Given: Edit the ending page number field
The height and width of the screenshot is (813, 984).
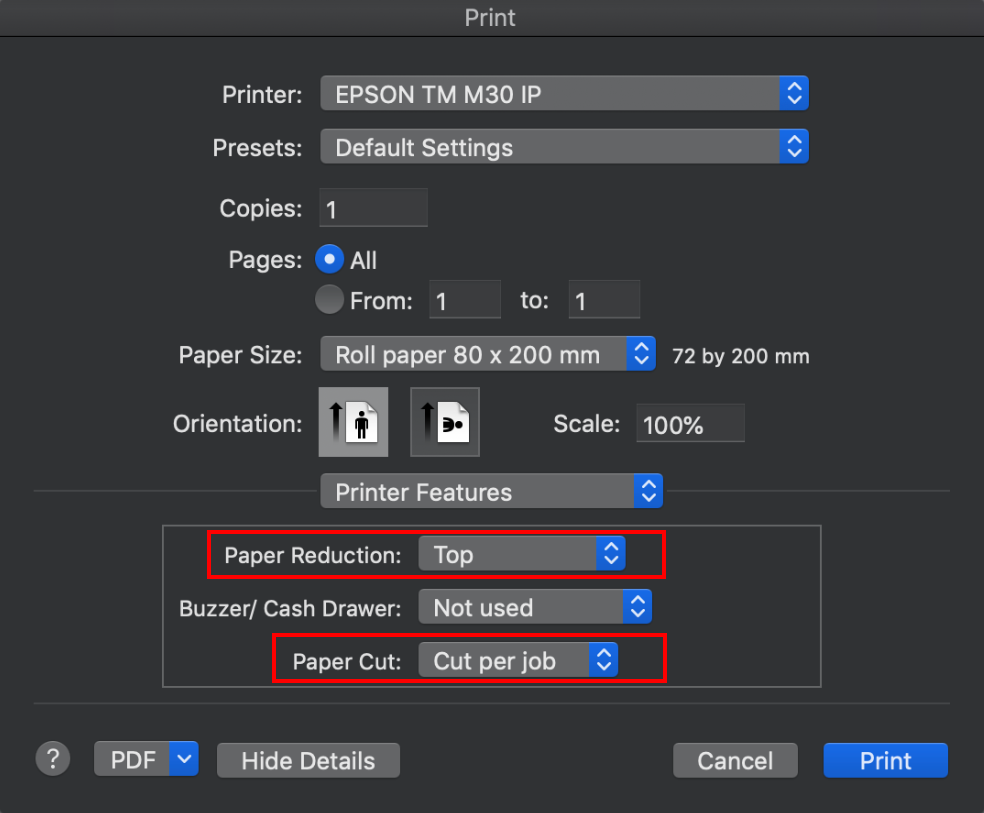Looking at the screenshot, I should pos(604,298).
